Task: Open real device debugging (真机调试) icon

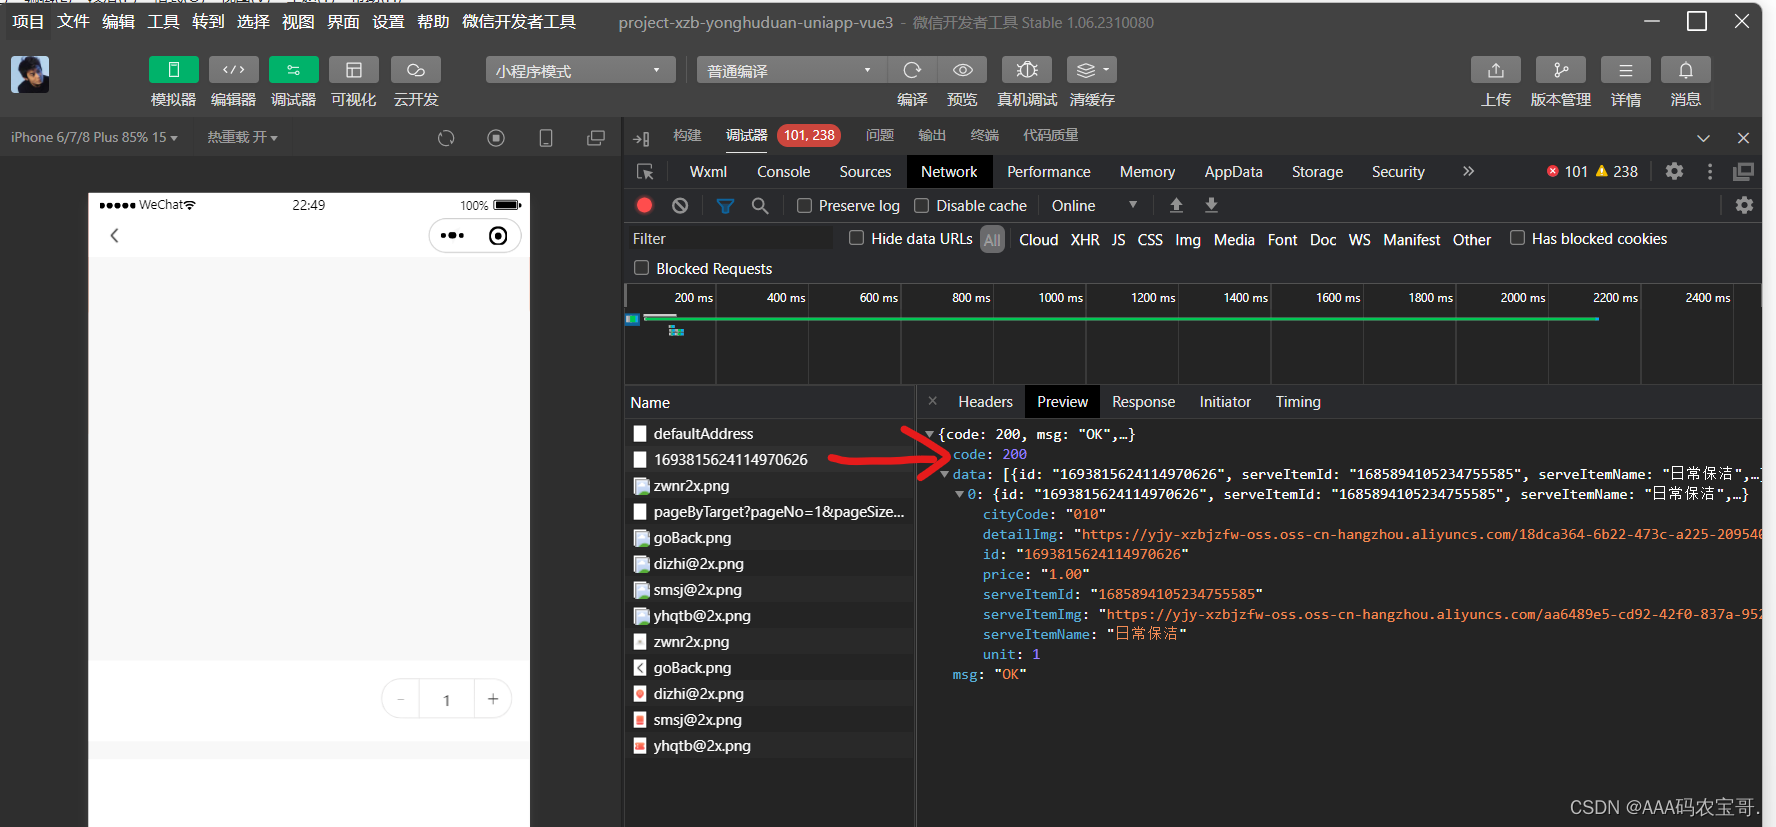Action: pyautogui.click(x=1027, y=70)
